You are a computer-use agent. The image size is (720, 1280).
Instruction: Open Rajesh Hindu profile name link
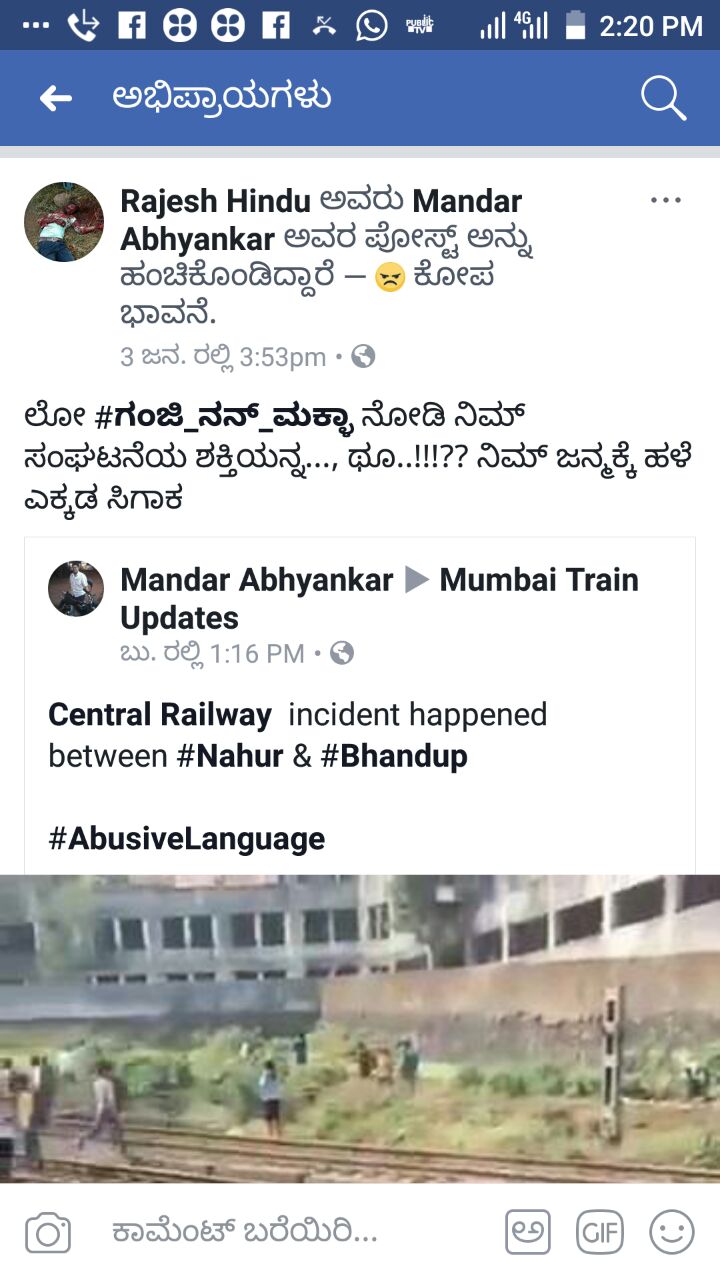coord(216,201)
